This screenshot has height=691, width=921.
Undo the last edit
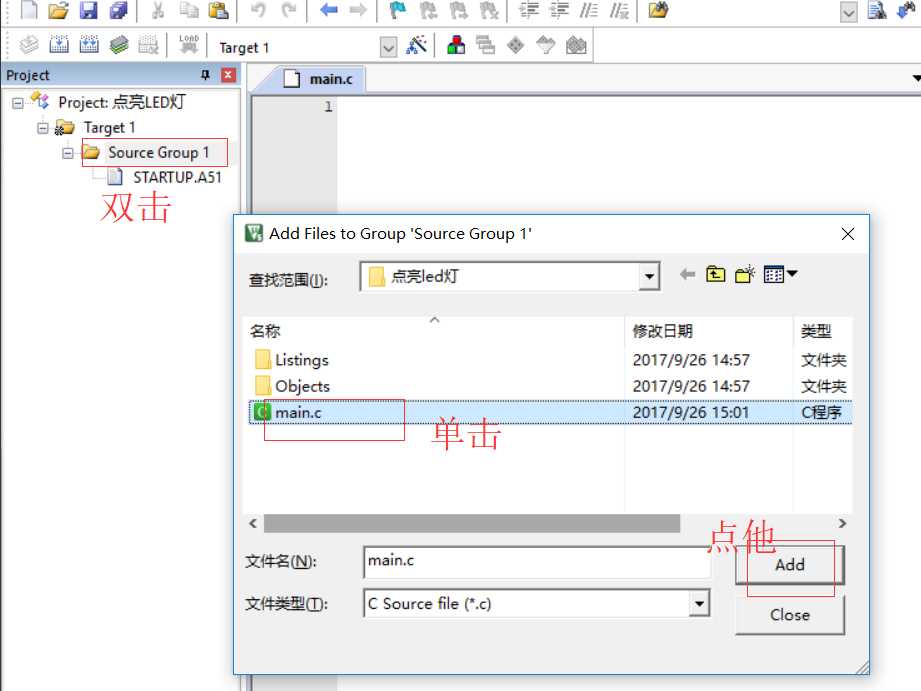(x=258, y=10)
